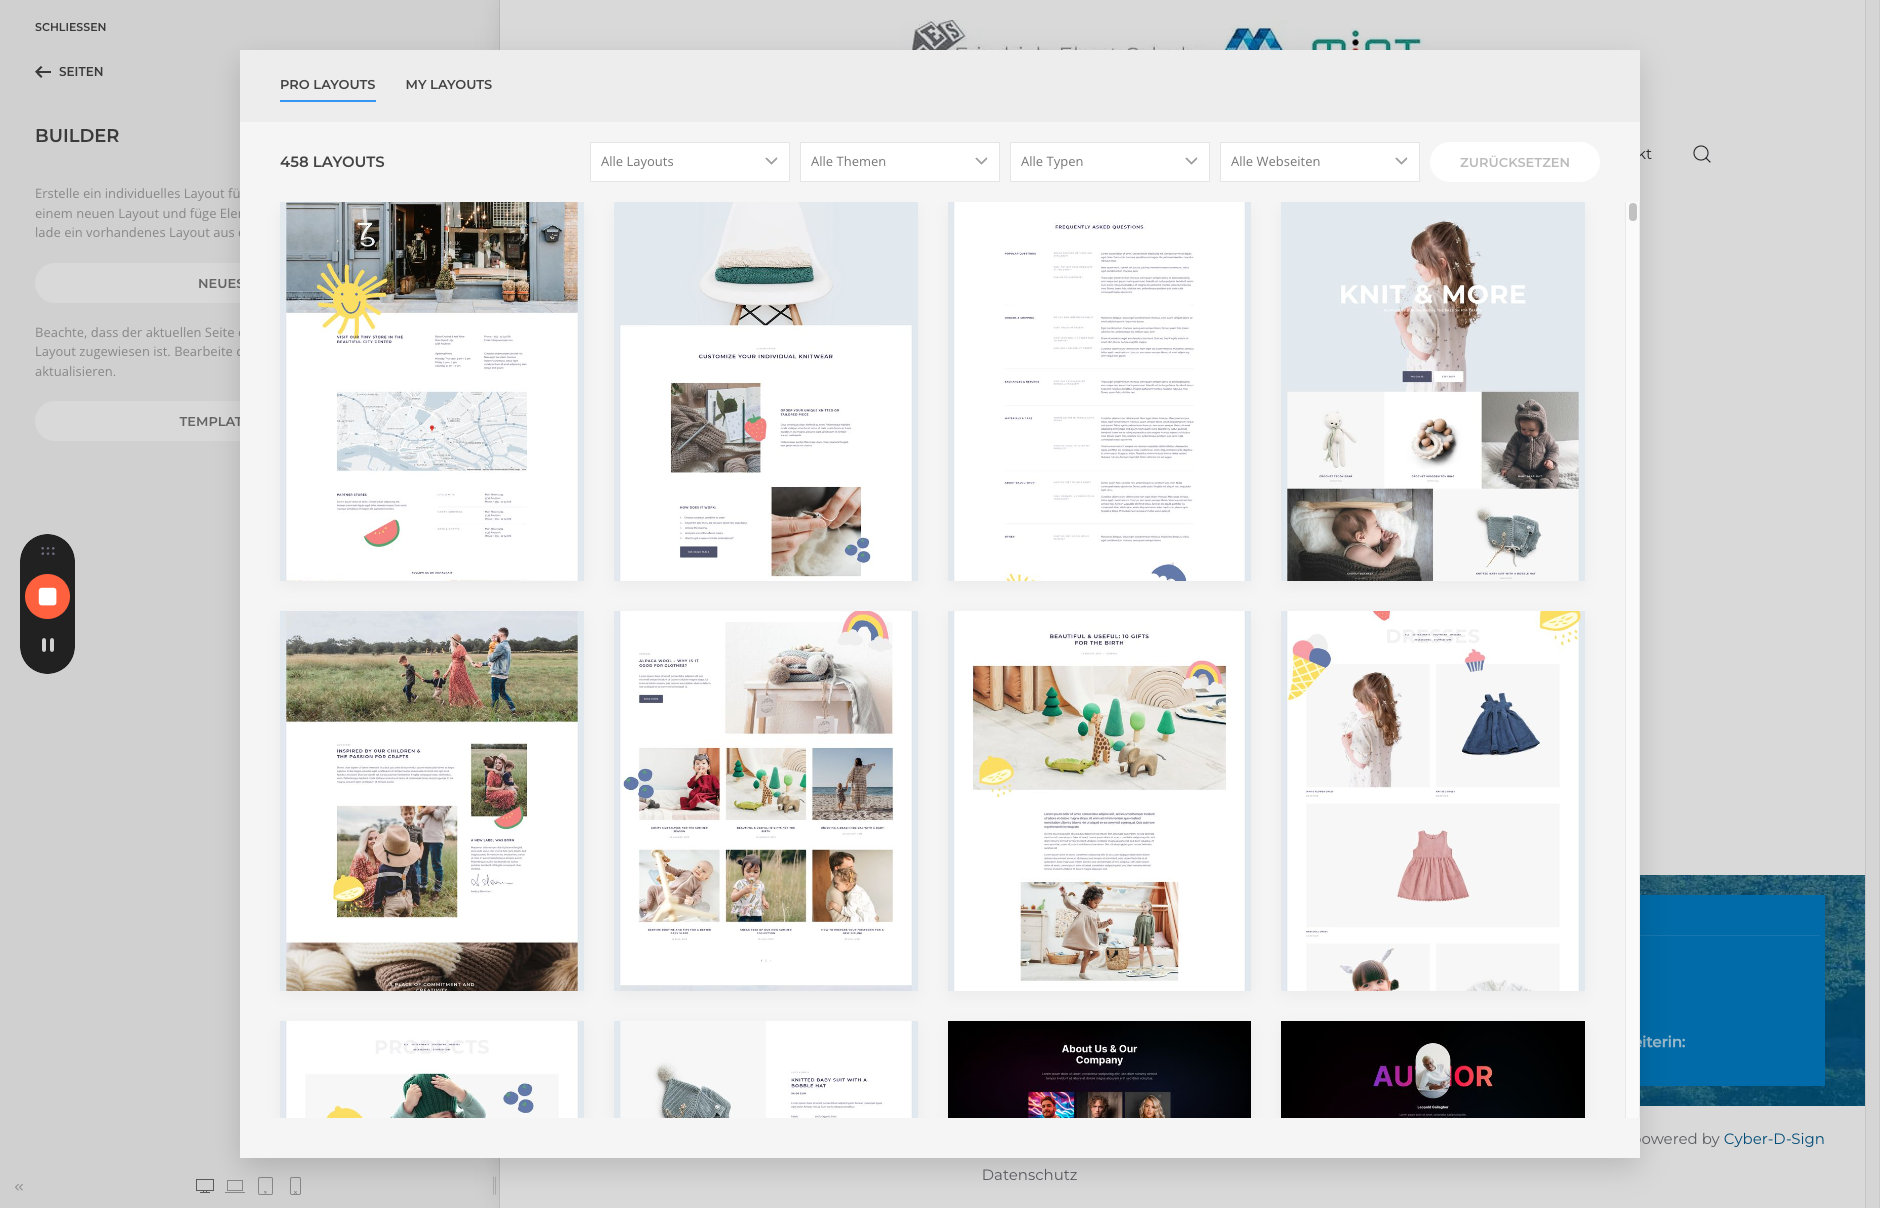
Task: Open the Datenschutz footer link
Action: tap(1029, 1175)
